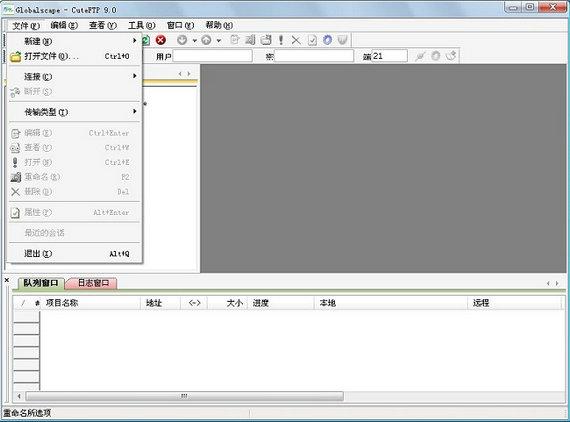Switch to the 日志窗口 tab

[x=93, y=283]
